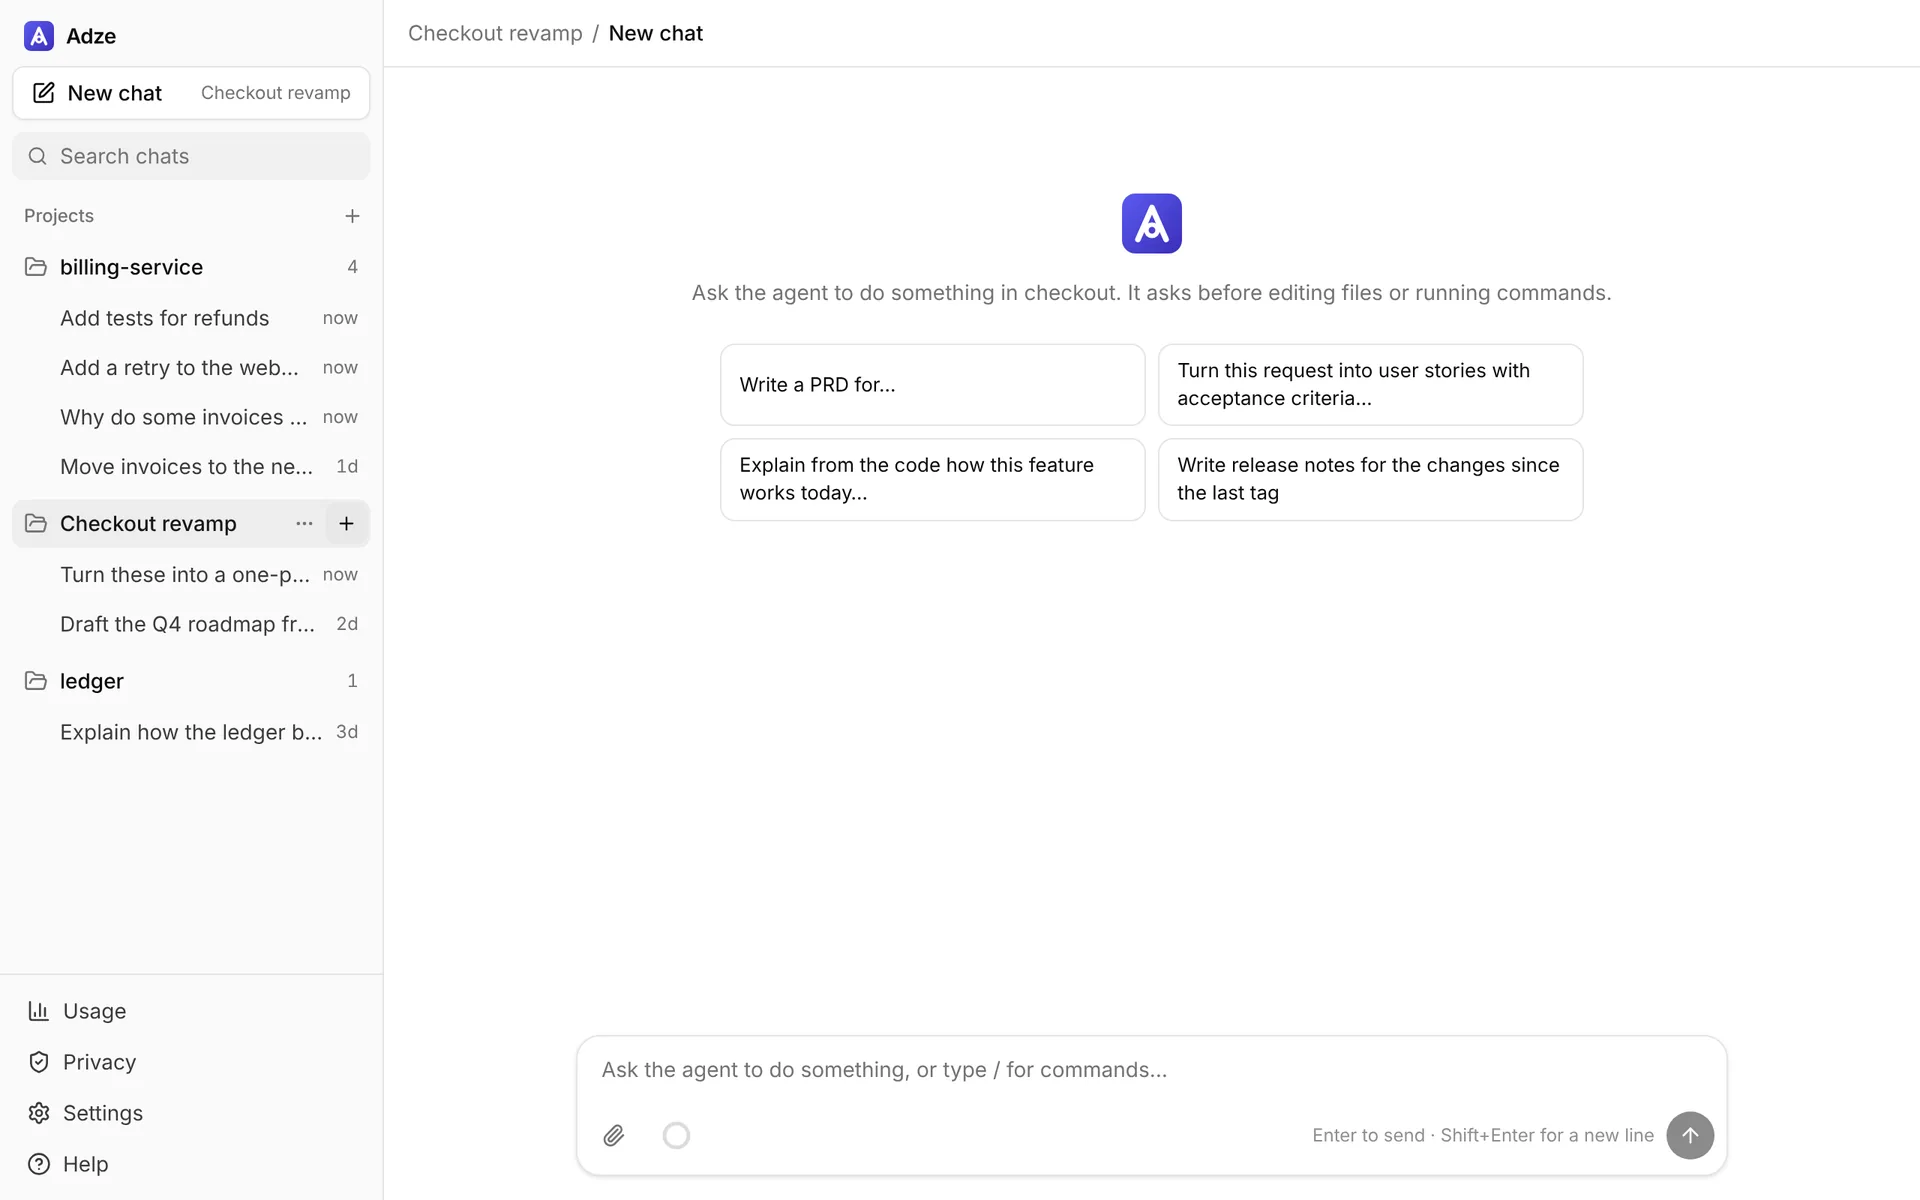Open the 'Why do some invoices ...' chat
The image size is (1920, 1200).
tap(191, 417)
